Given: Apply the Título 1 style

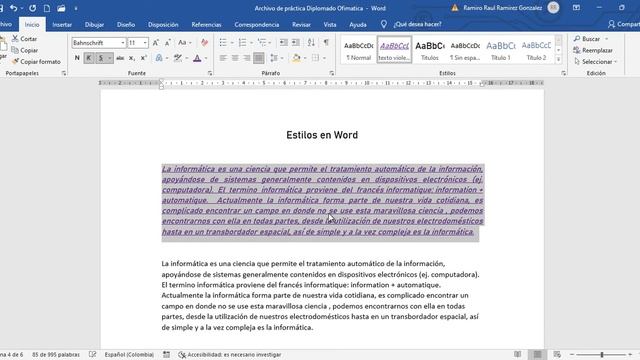Looking at the screenshot, I should coord(501,50).
